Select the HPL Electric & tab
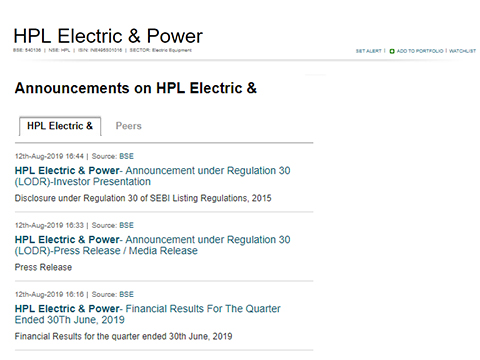480x360 pixels. (60, 126)
